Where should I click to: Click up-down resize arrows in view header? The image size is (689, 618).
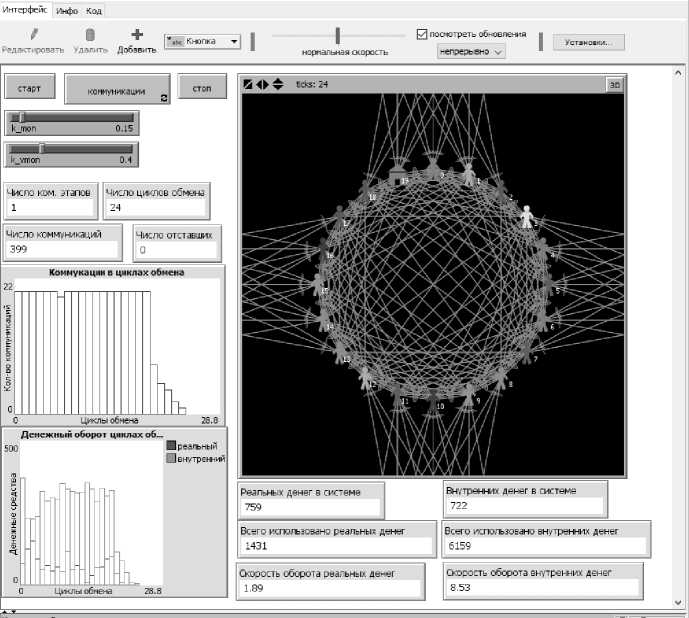(278, 84)
